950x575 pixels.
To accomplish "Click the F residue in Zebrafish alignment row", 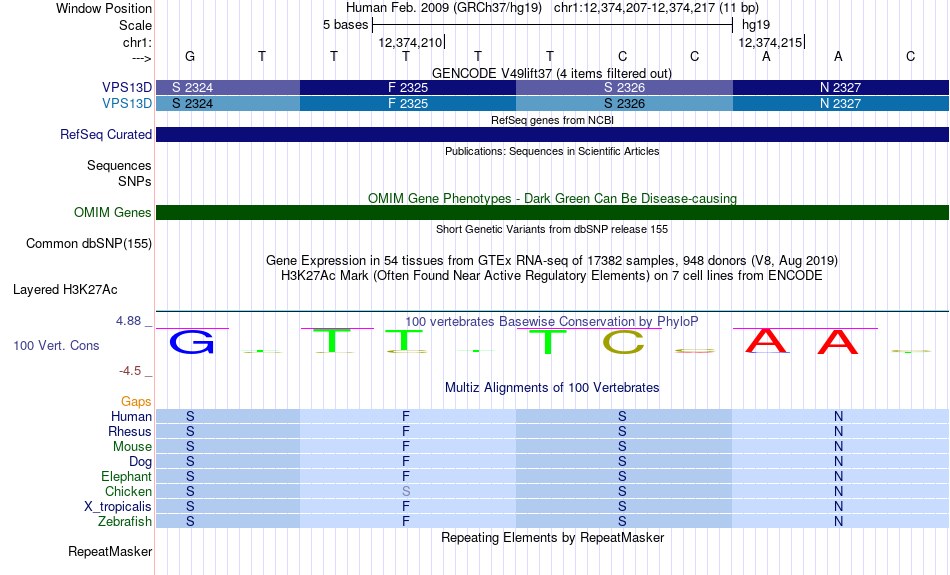I will (x=406, y=521).
